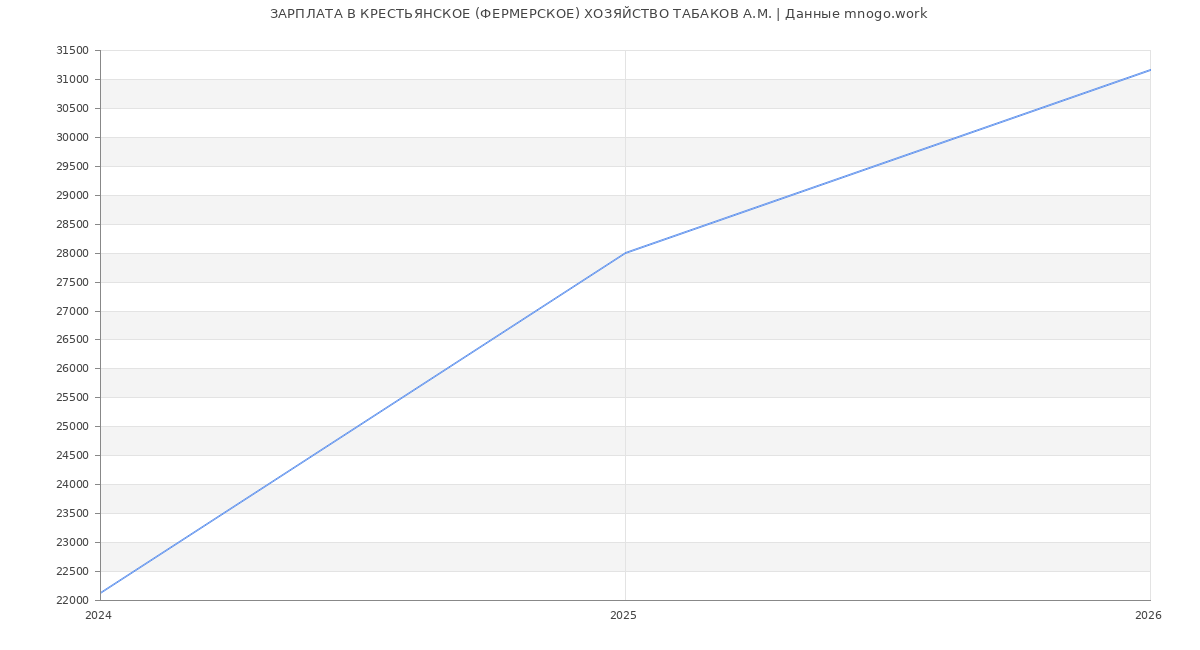Click the 2025 data point on the line
Viewport: 1200px width, 650px height.
pos(625,253)
